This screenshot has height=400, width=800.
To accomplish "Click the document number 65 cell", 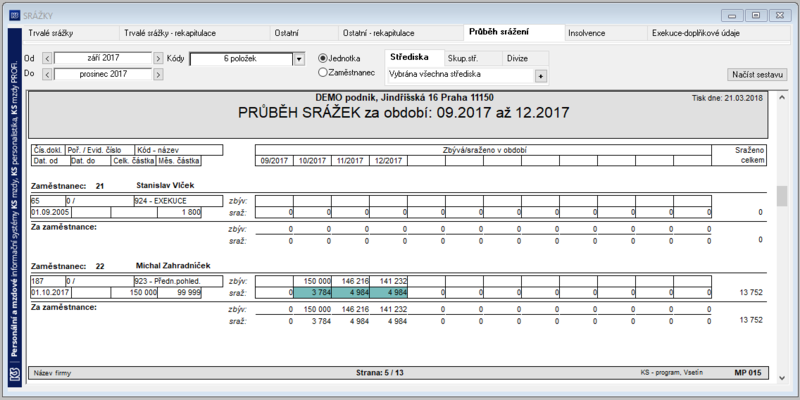I will (x=47, y=201).
